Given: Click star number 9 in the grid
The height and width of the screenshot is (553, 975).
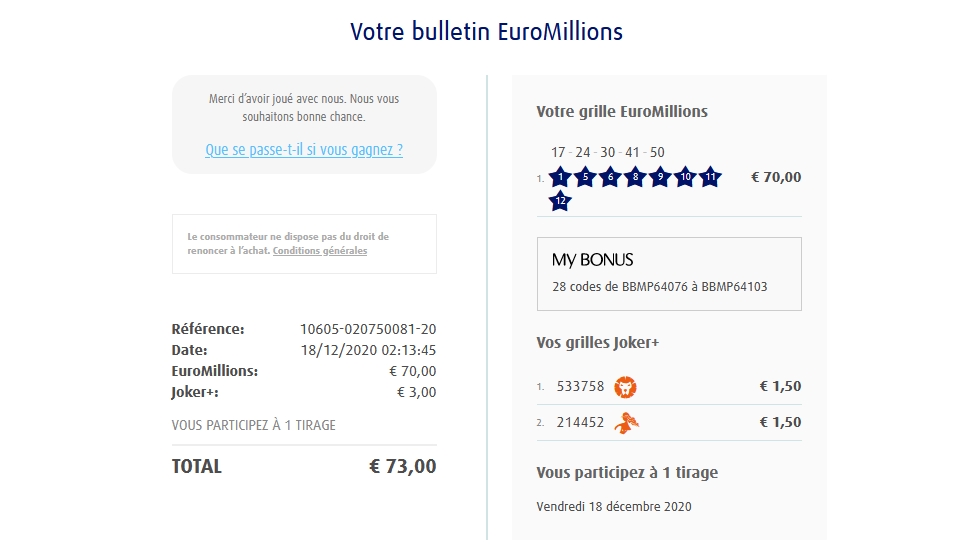Looking at the screenshot, I should [x=659, y=178].
